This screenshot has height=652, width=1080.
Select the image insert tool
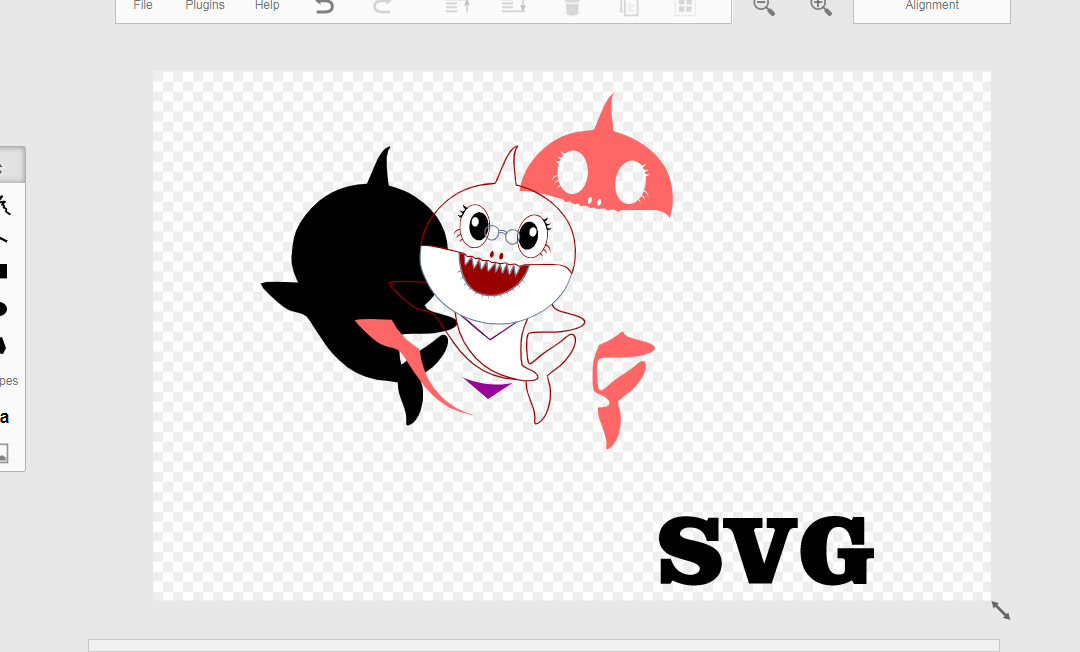pos(4,454)
